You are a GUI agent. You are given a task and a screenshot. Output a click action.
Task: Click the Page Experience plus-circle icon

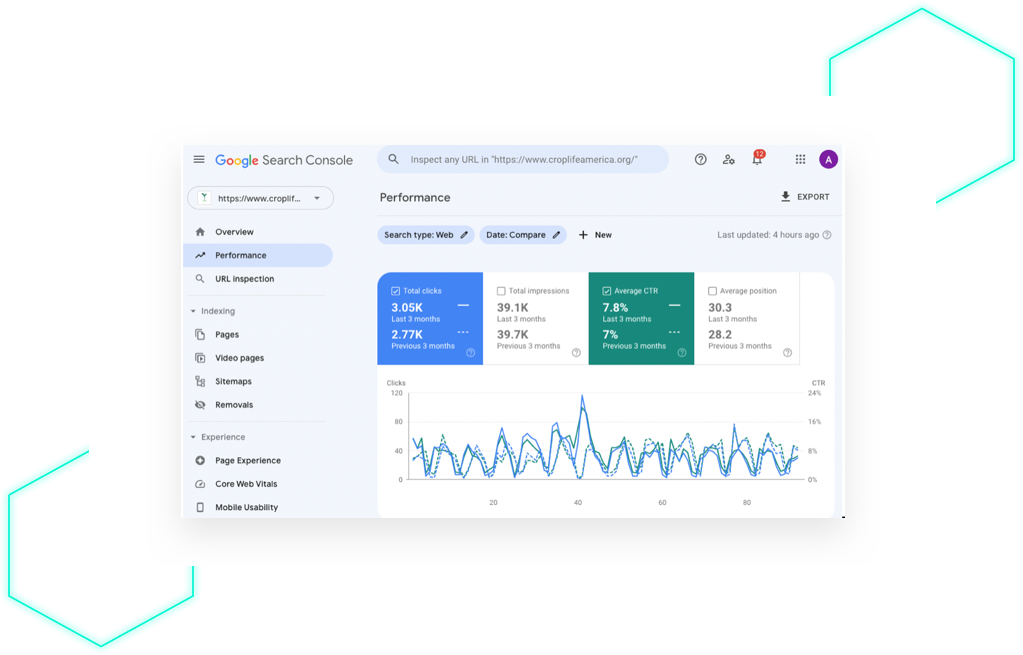[x=200, y=461]
